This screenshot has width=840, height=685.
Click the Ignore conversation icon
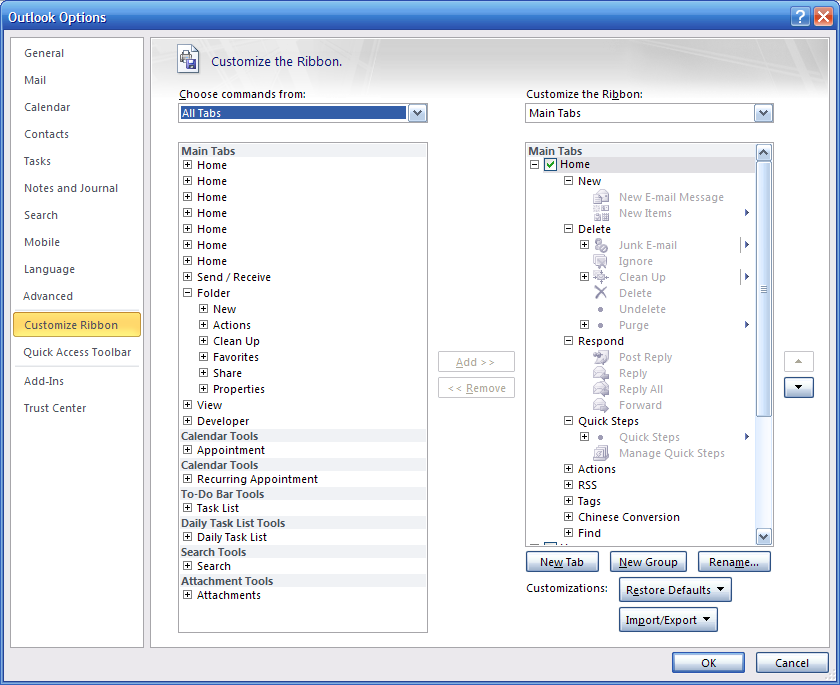click(x=601, y=261)
